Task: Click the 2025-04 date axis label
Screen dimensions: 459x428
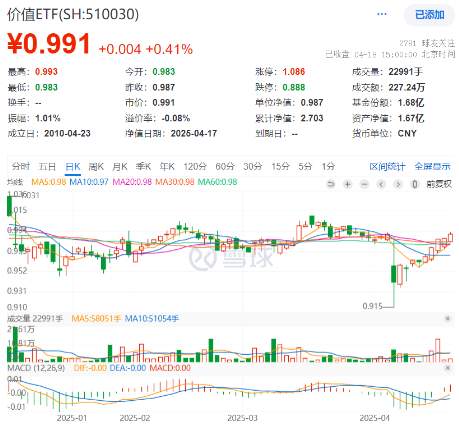Action: tap(374, 418)
